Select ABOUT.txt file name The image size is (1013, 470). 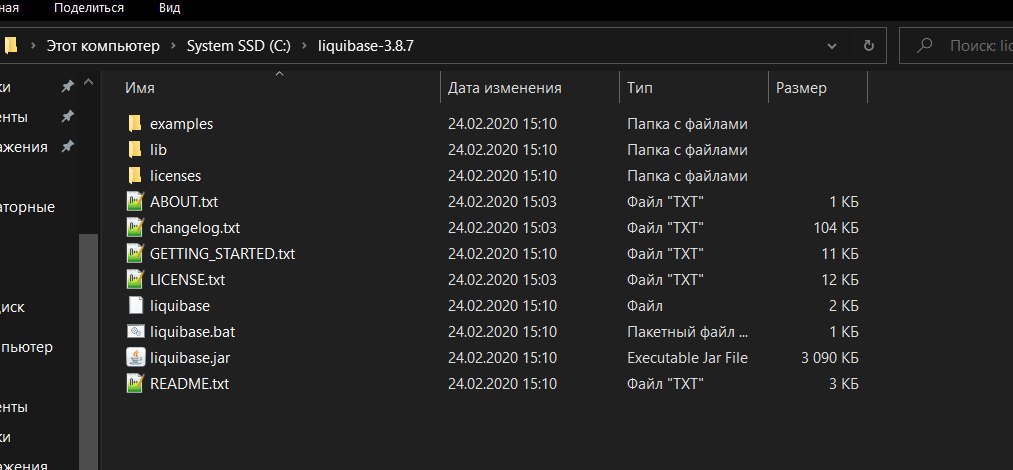click(184, 201)
